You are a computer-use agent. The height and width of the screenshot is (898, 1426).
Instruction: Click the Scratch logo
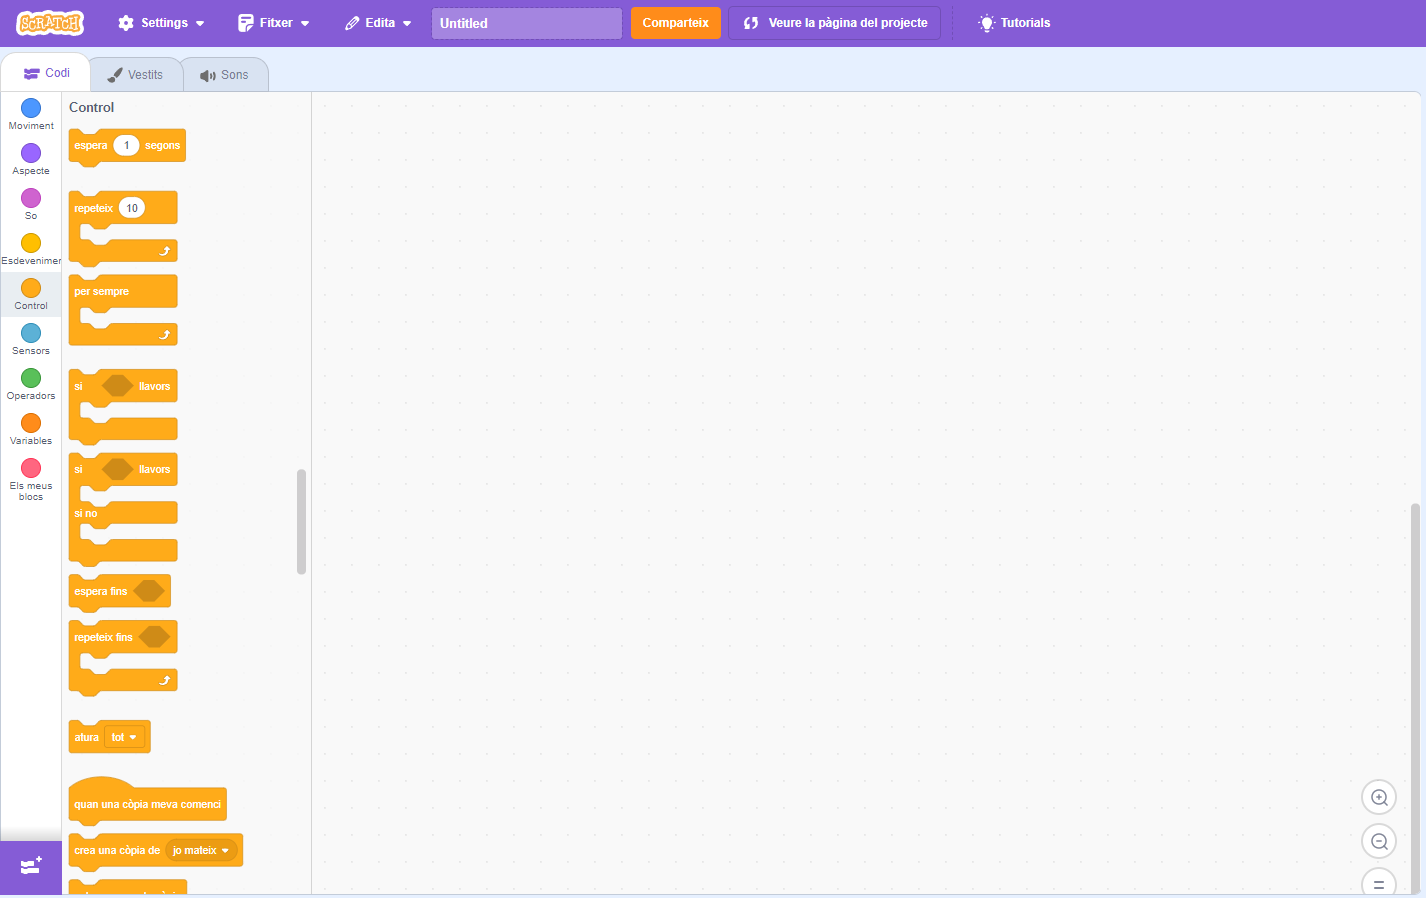tap(50, 23)
